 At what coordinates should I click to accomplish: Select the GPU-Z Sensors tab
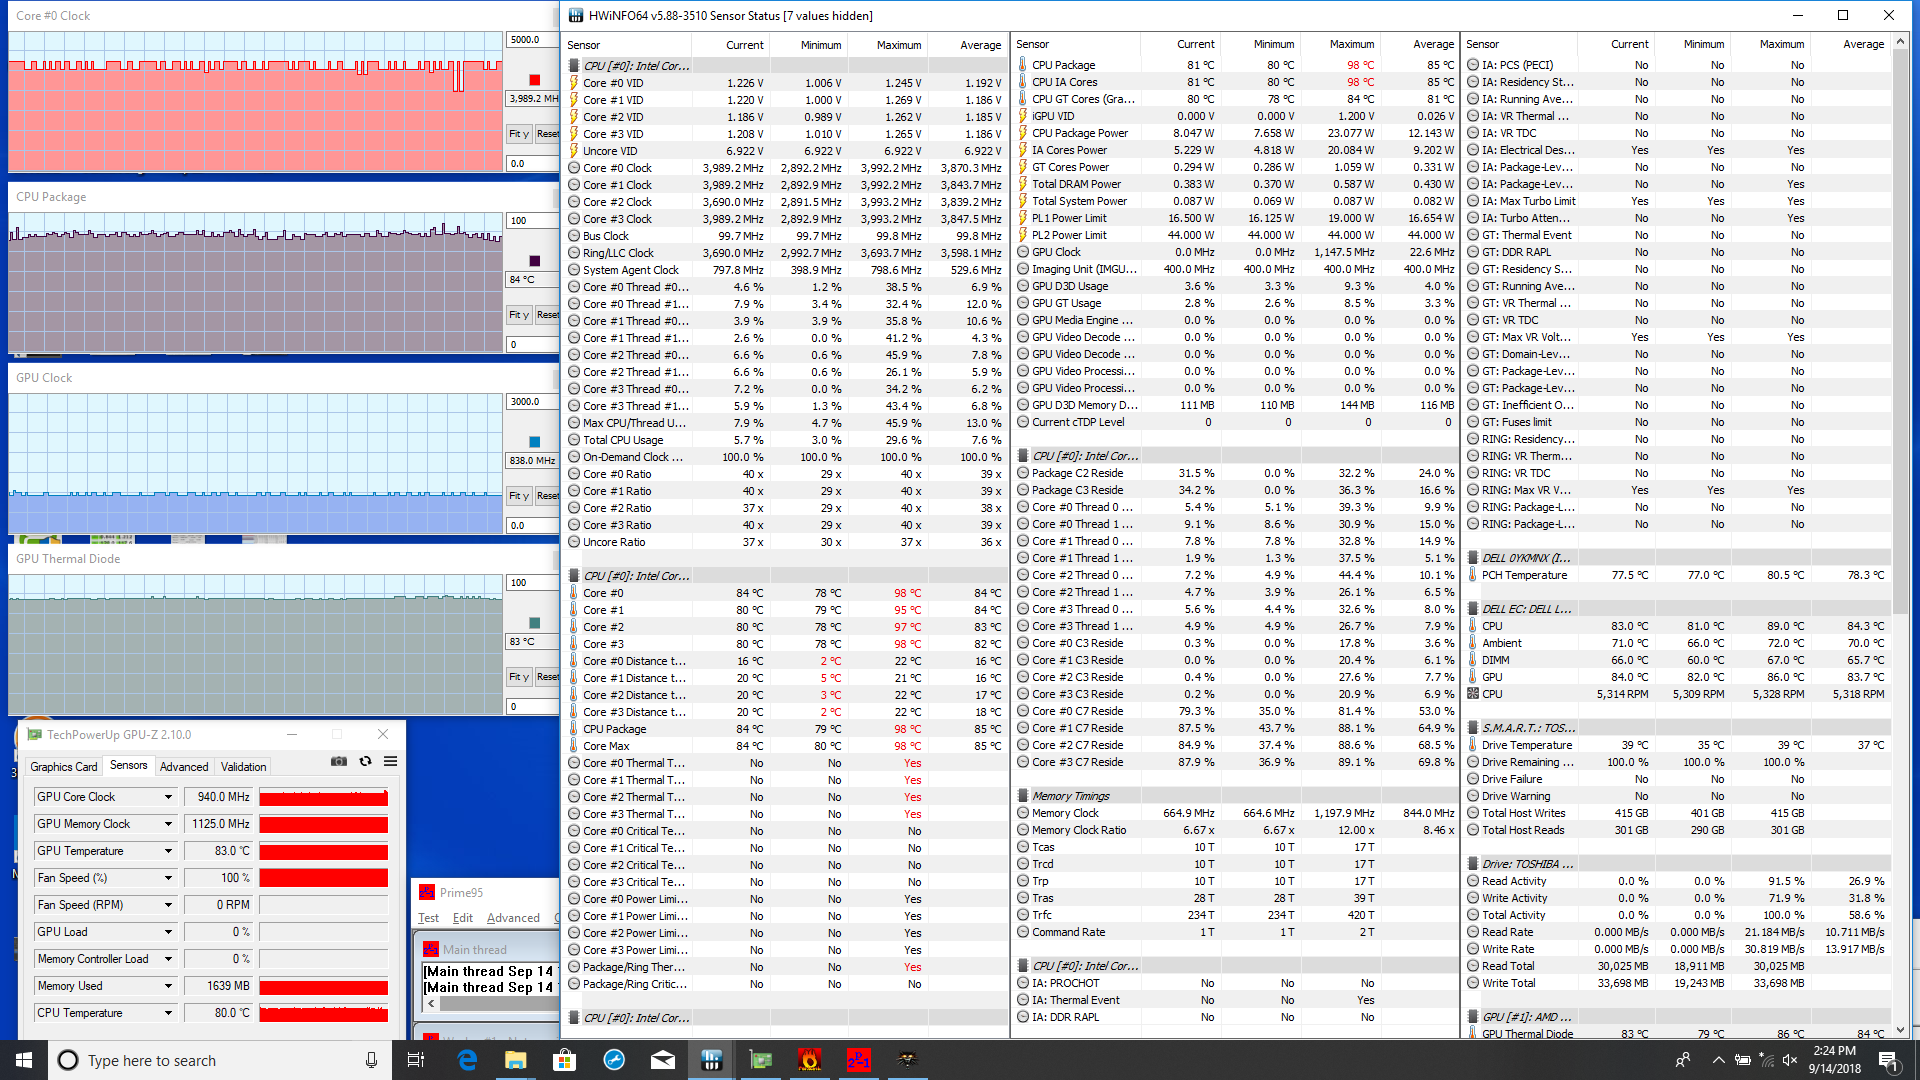129,766
